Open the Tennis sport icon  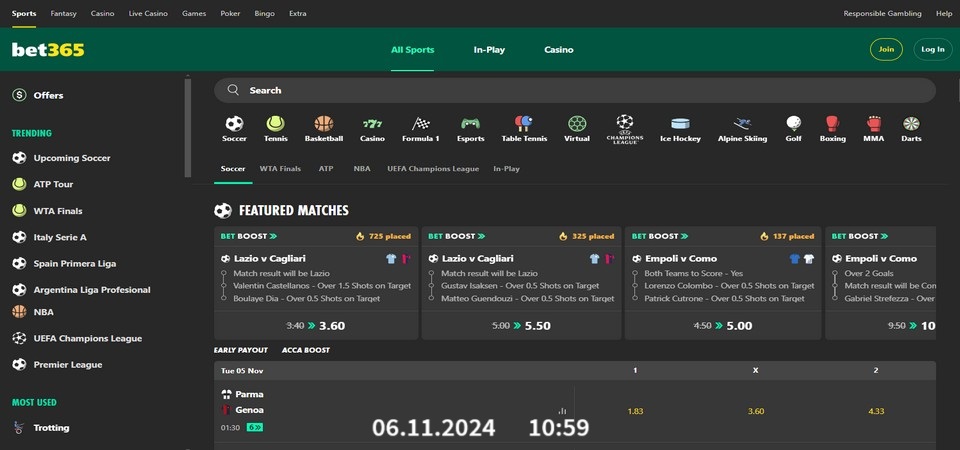(x=276, y=124)
